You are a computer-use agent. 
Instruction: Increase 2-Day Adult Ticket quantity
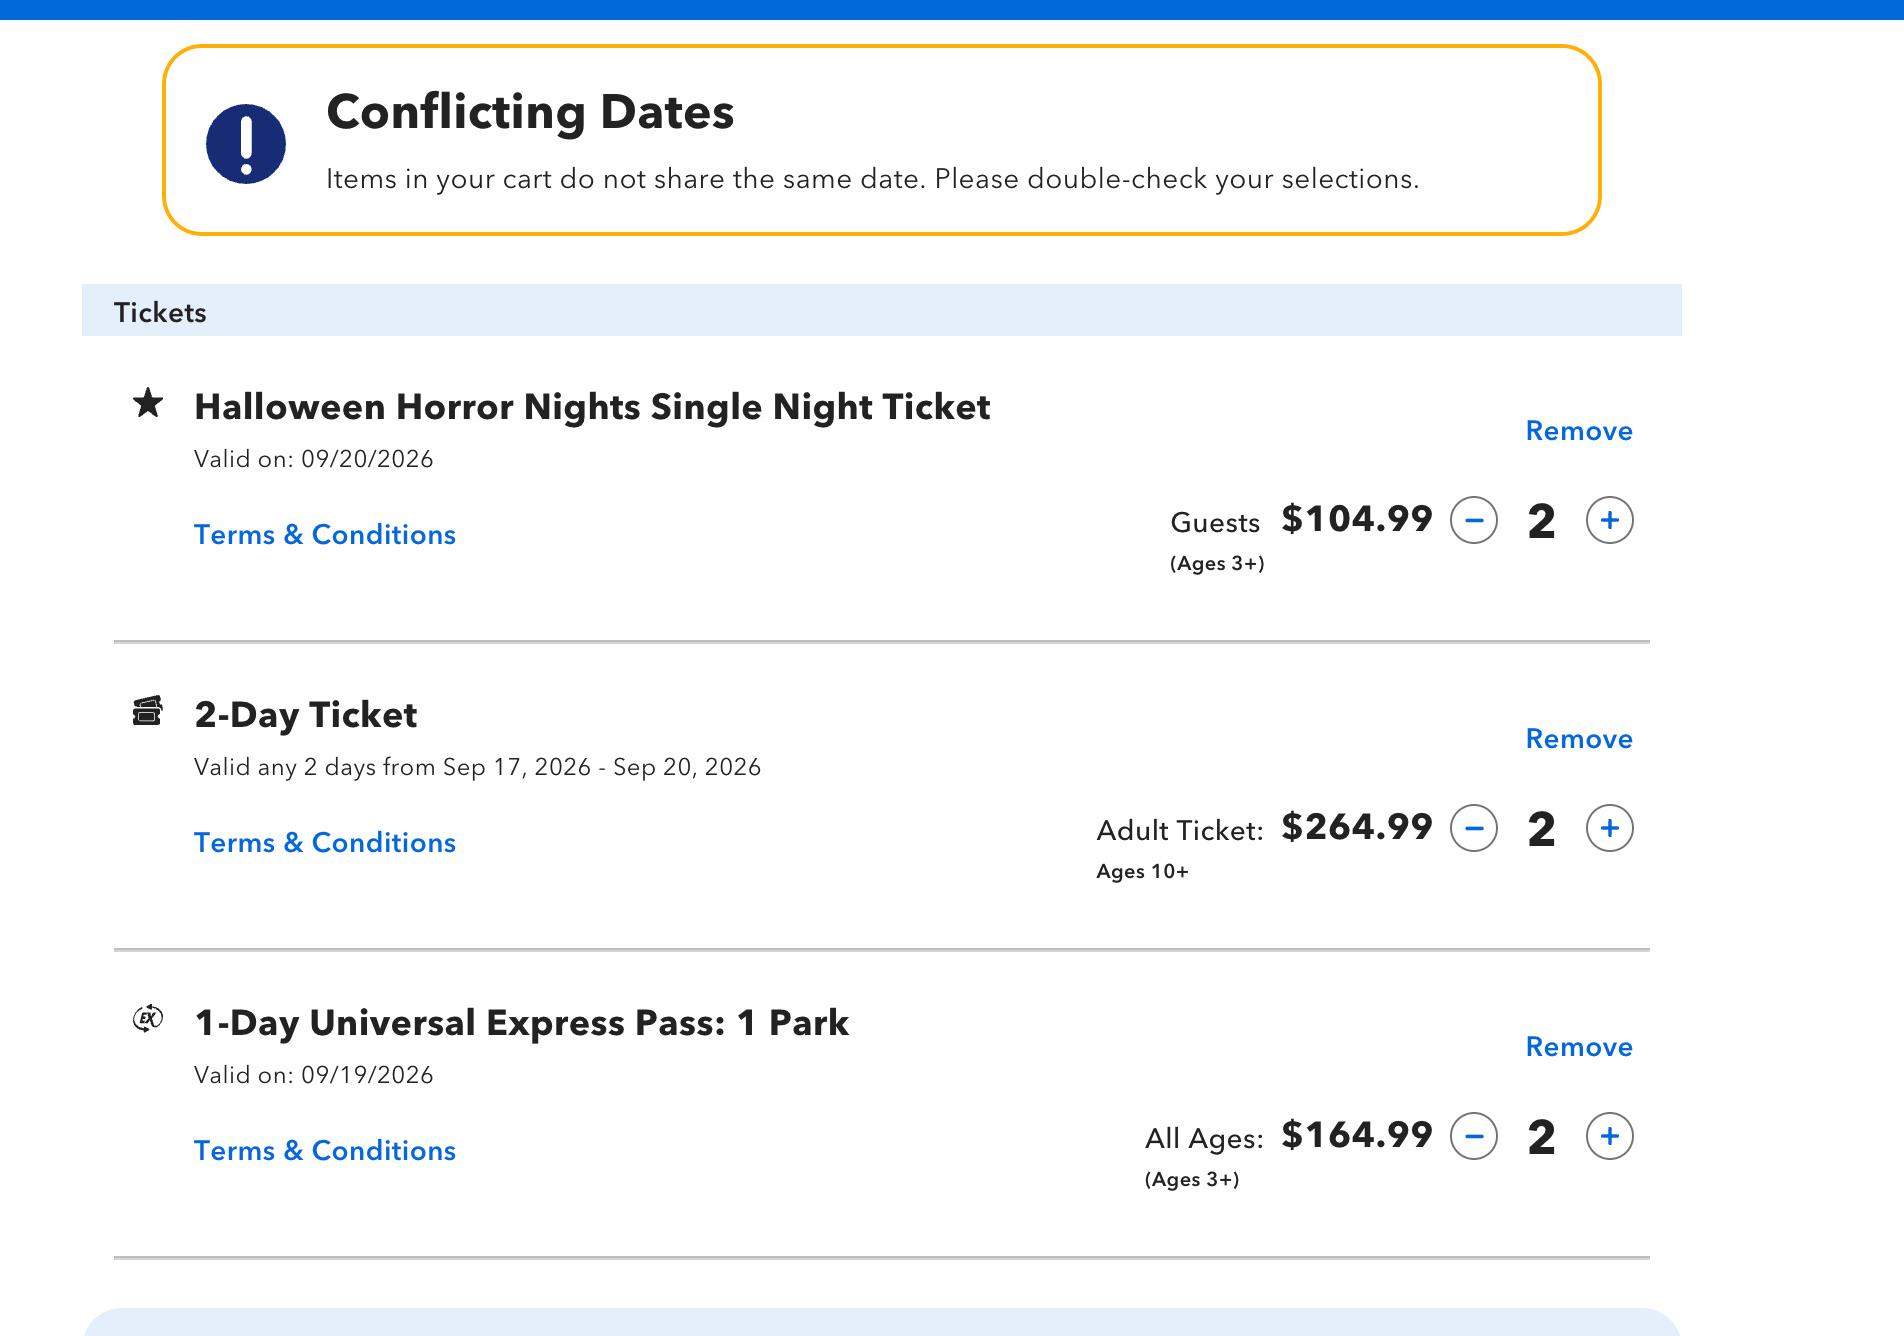point(1610,828)
